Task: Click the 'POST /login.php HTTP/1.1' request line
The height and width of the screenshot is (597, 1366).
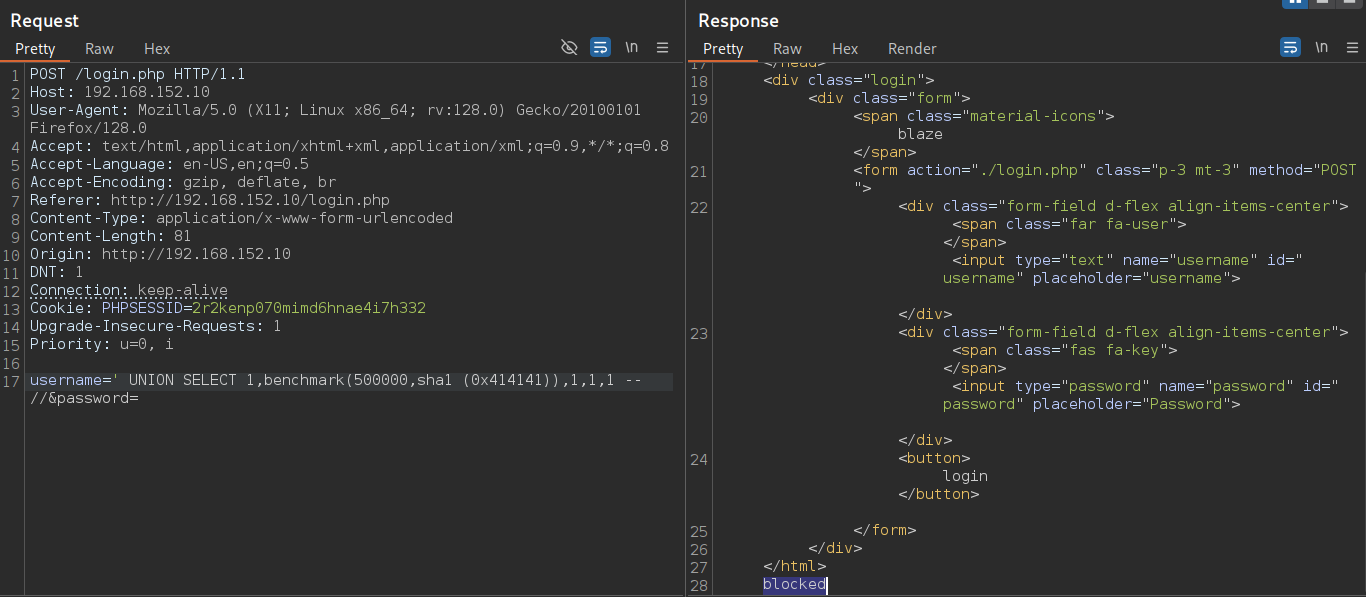Action: [x=137, y=74]
